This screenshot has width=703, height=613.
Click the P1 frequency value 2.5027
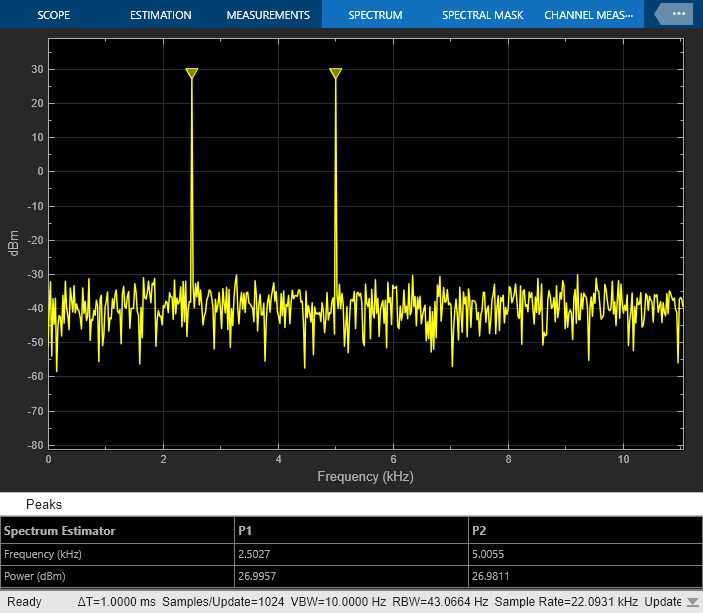pyautogui.click(x=256, y=554)
